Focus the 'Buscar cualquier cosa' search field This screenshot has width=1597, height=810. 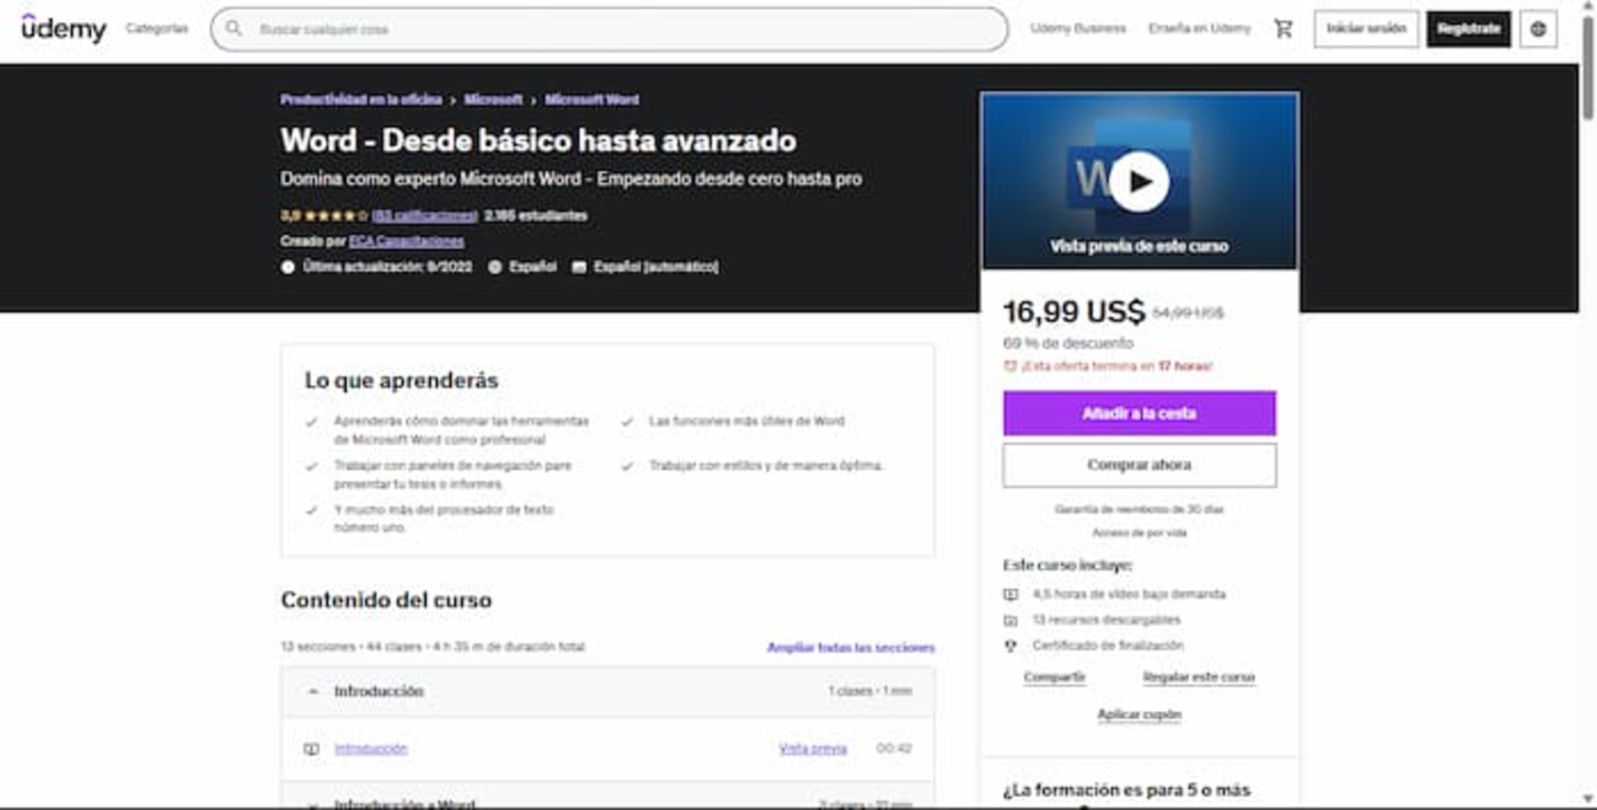tap(609, 29)
